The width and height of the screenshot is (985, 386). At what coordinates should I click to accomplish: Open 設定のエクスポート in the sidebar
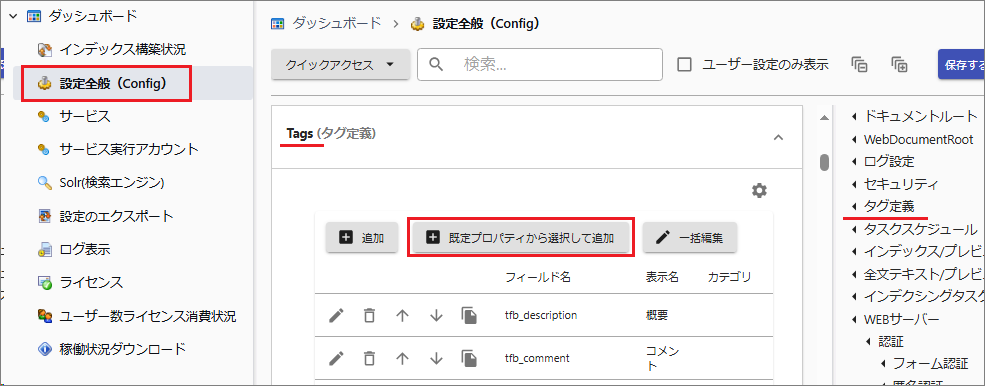tap(116, 216)
